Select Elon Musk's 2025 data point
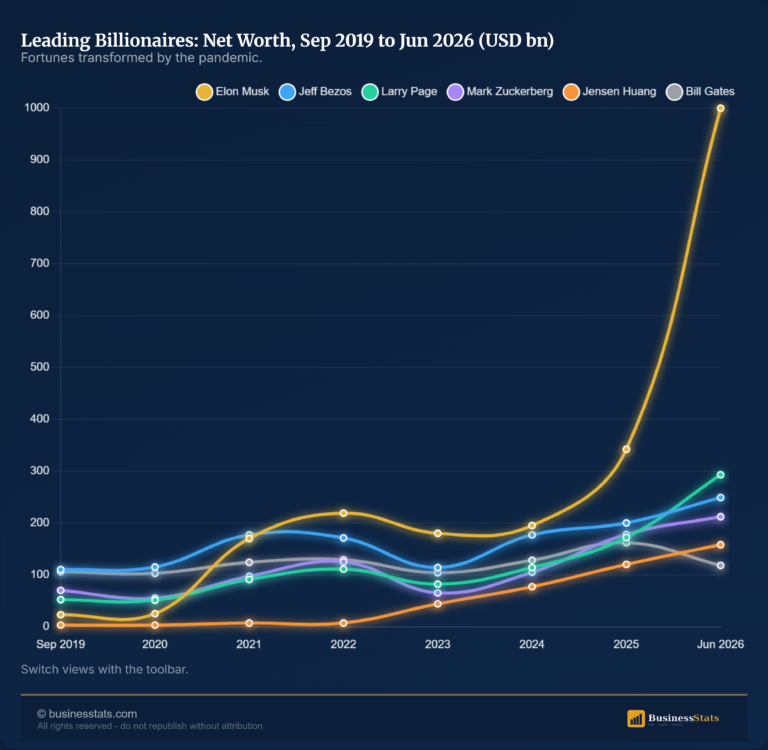This screenshot has height=750, width=768. 626,449
